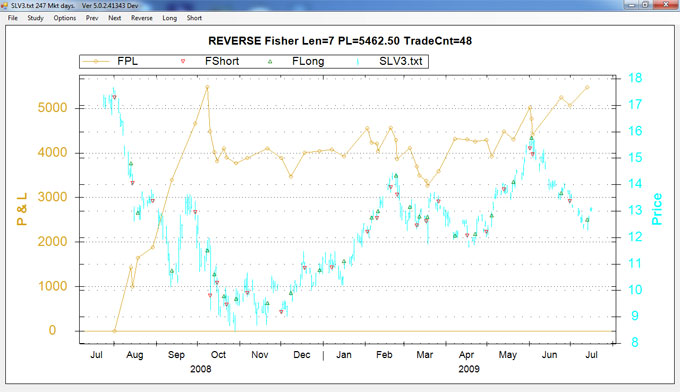Click the Price axis label
The height and width of the screenshot is (392, 680).
[657, 209]
